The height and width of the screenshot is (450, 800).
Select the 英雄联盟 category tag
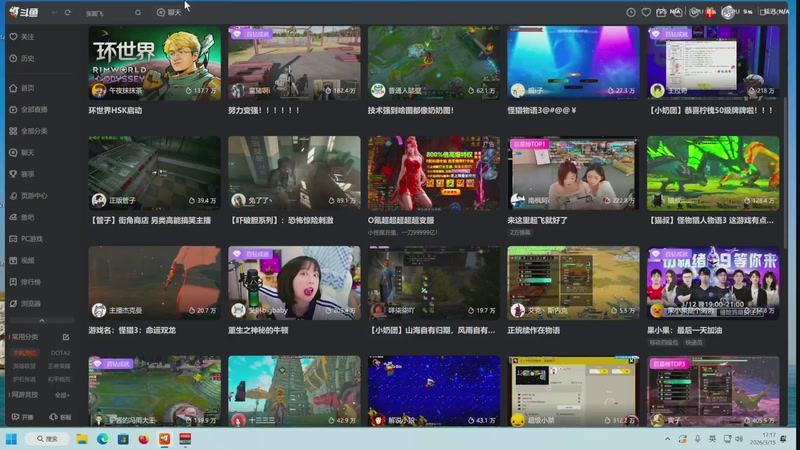point(24,366)
